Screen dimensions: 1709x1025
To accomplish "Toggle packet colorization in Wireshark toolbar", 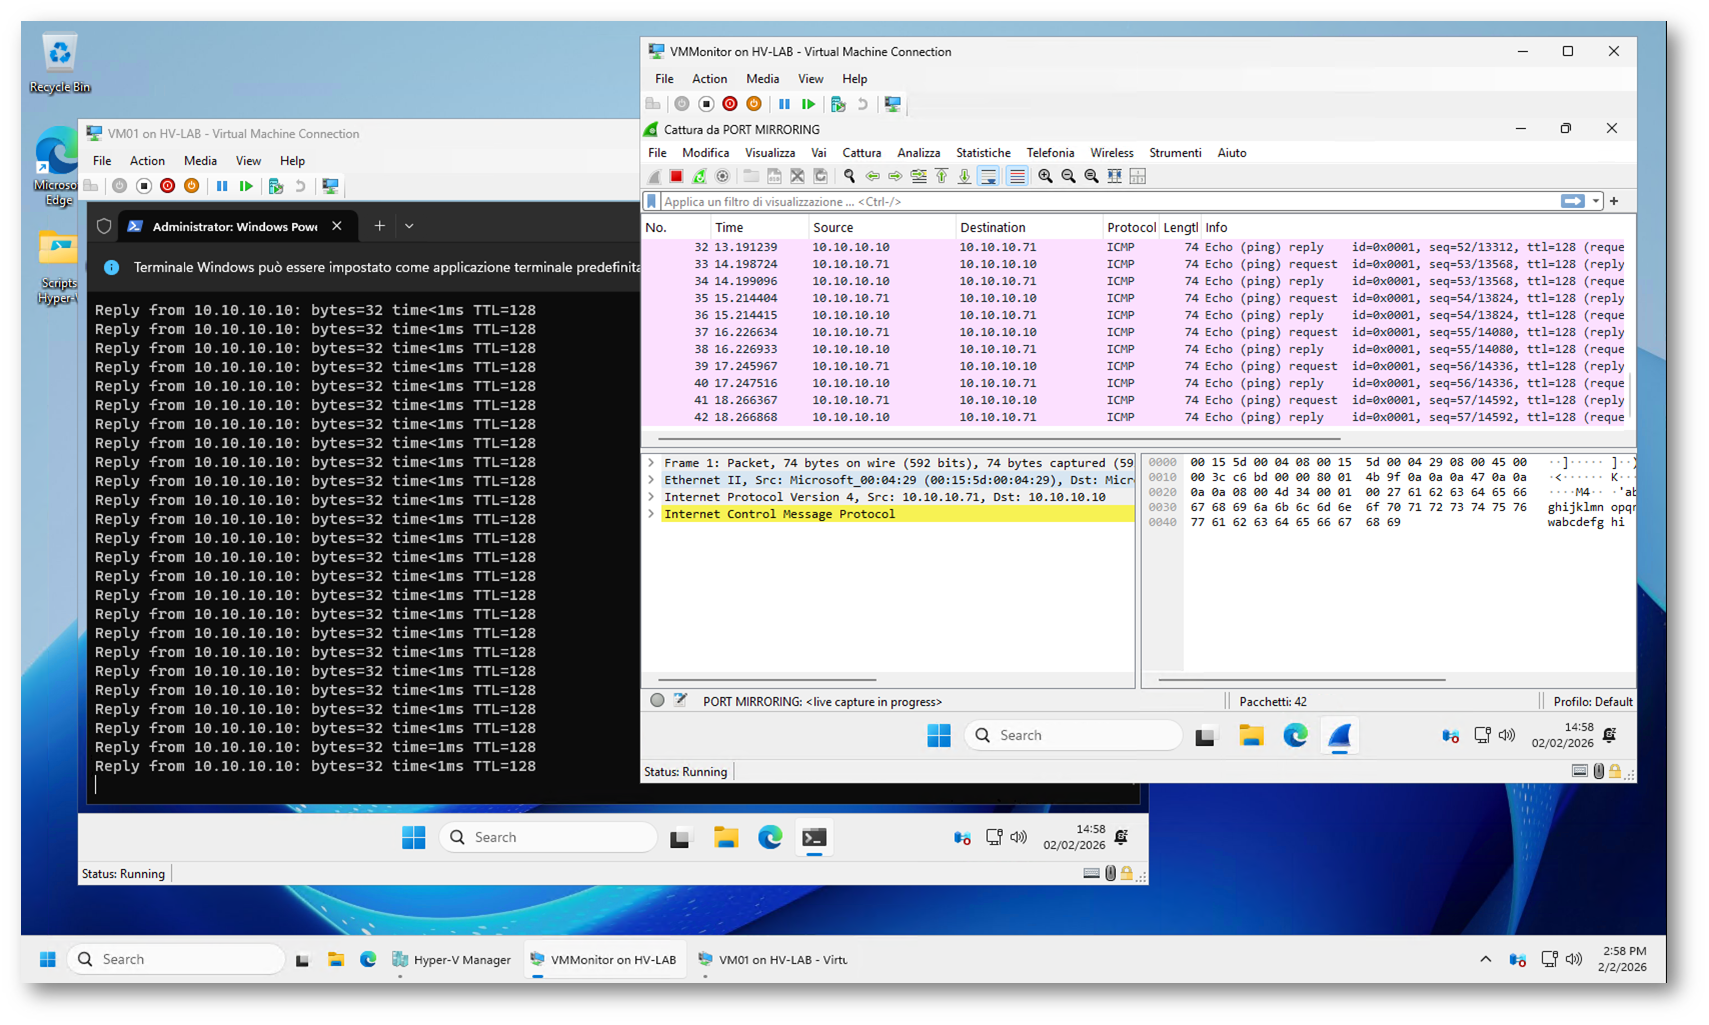I will 1017,176.
